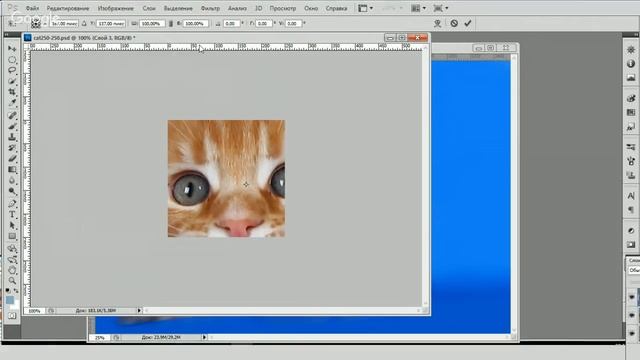
Task: Open the Файл menu
Action: point(32,8)
